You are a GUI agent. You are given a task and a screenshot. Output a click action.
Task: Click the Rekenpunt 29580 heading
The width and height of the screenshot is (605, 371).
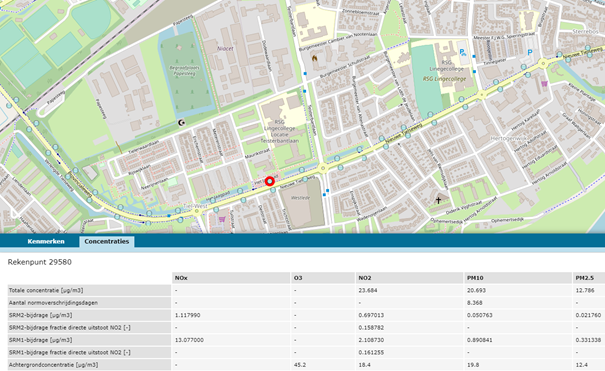(40, 262)
